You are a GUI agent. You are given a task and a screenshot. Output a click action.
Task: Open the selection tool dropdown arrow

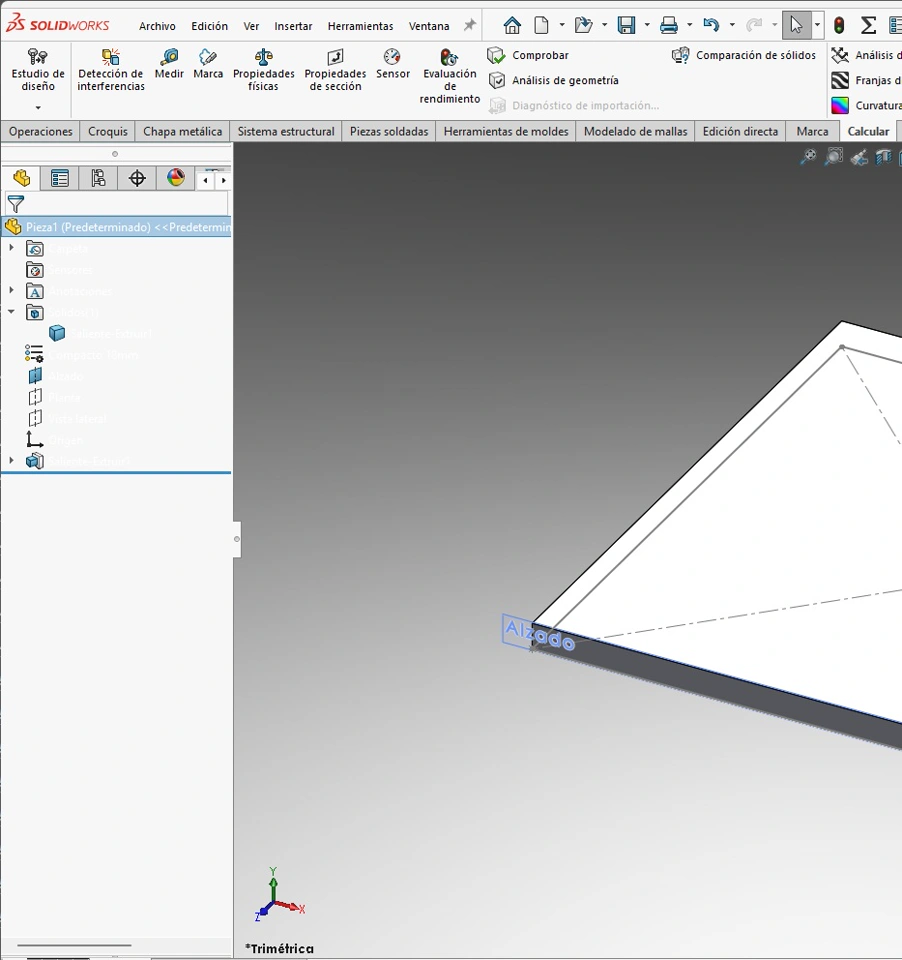point(817,25)
